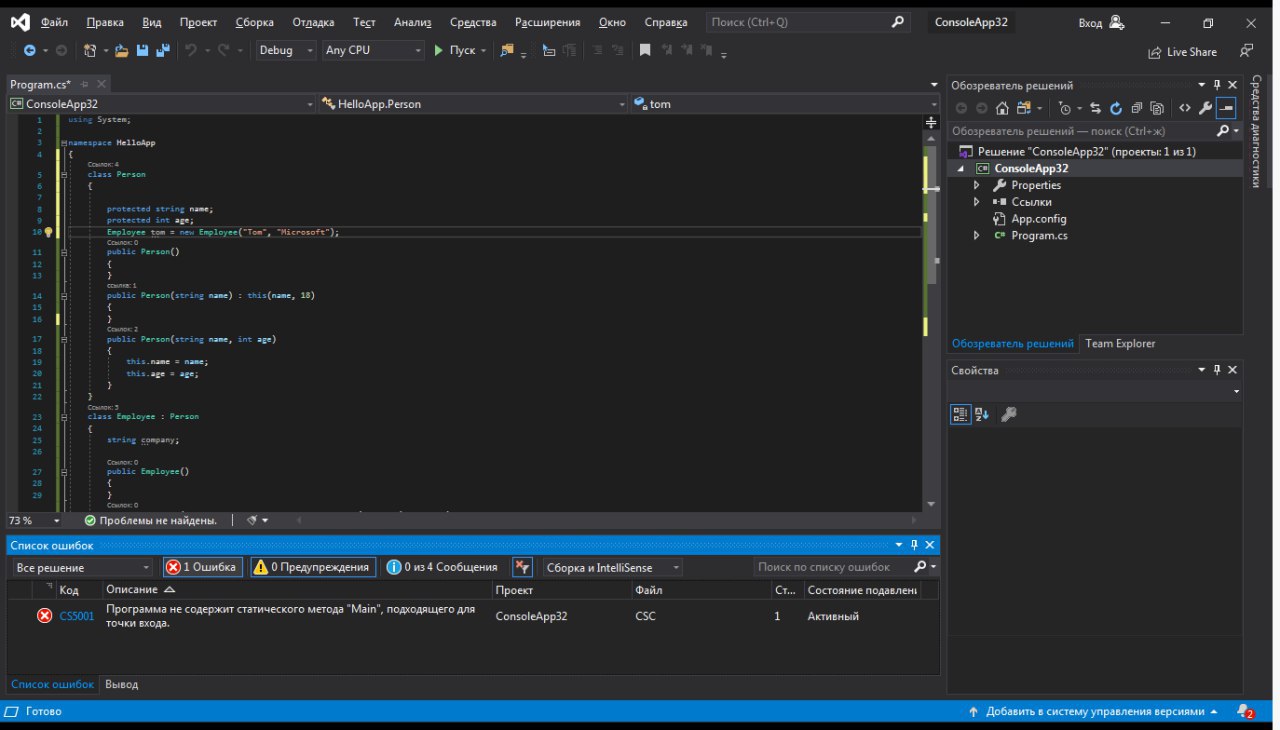Click the Home icon in Solution Explorer

[1002, 108]
